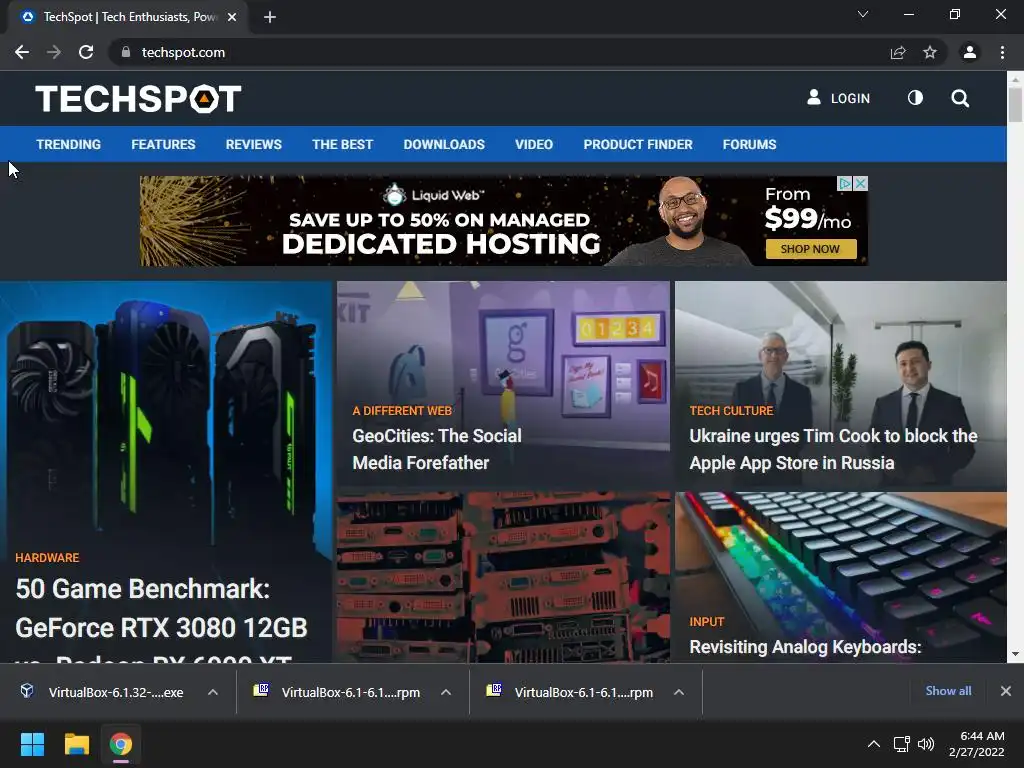Click the browser forward arrow

point(54,52)
